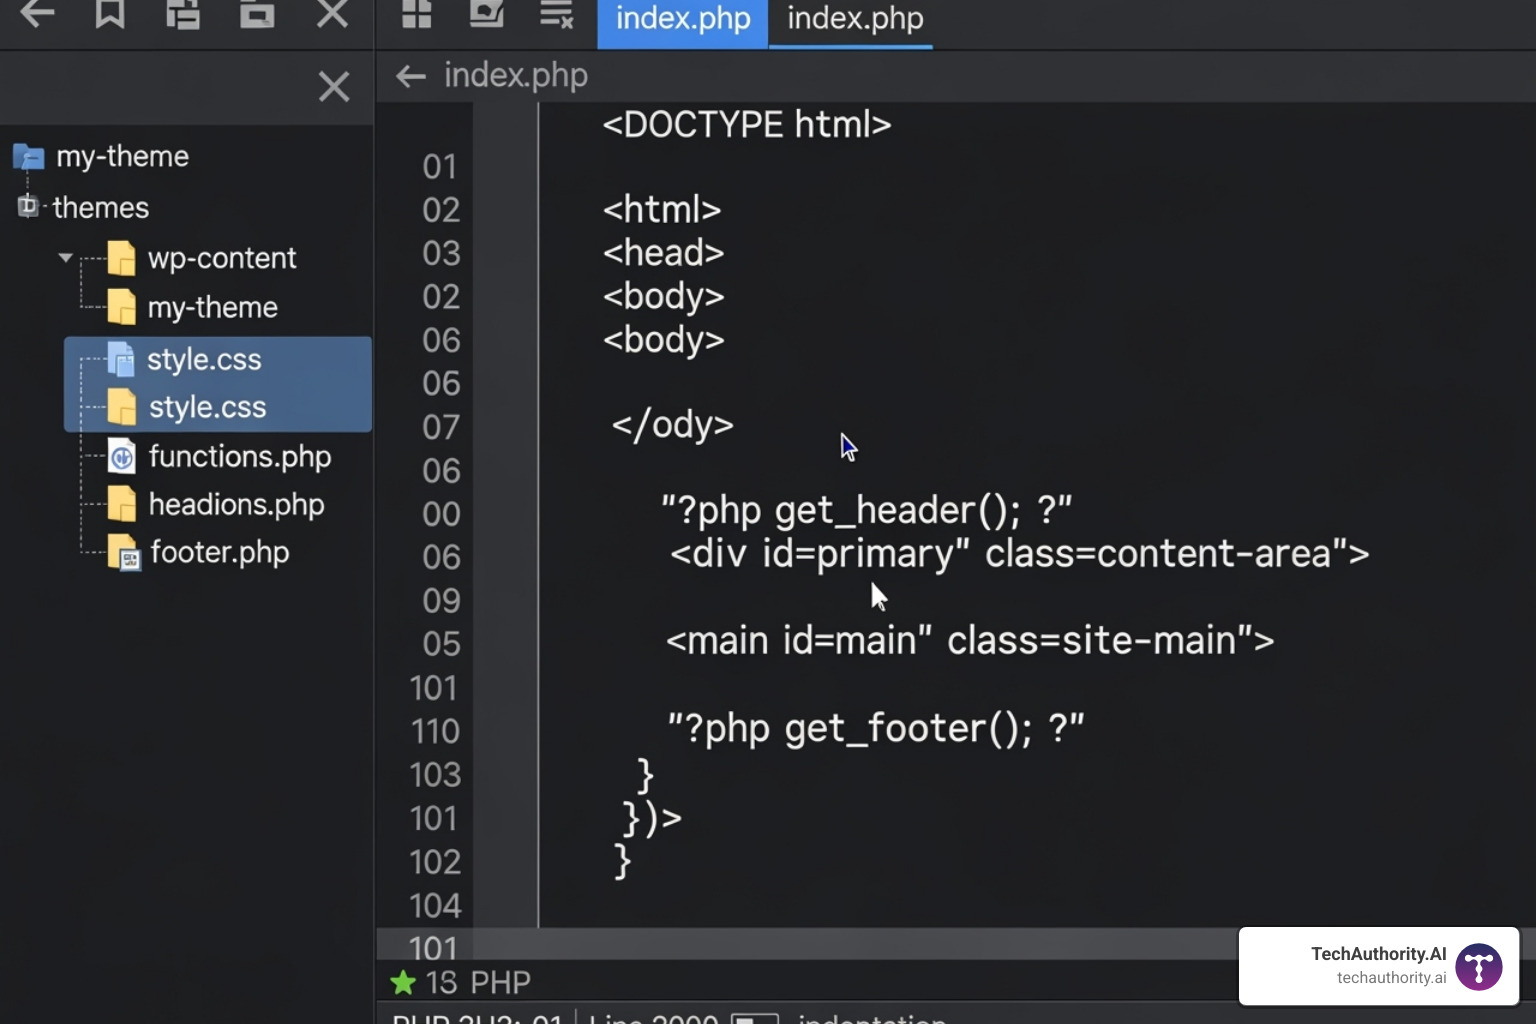Open the TechAuthority.AI badge
1536x1024 pixels.
[x=1378, y=966]
